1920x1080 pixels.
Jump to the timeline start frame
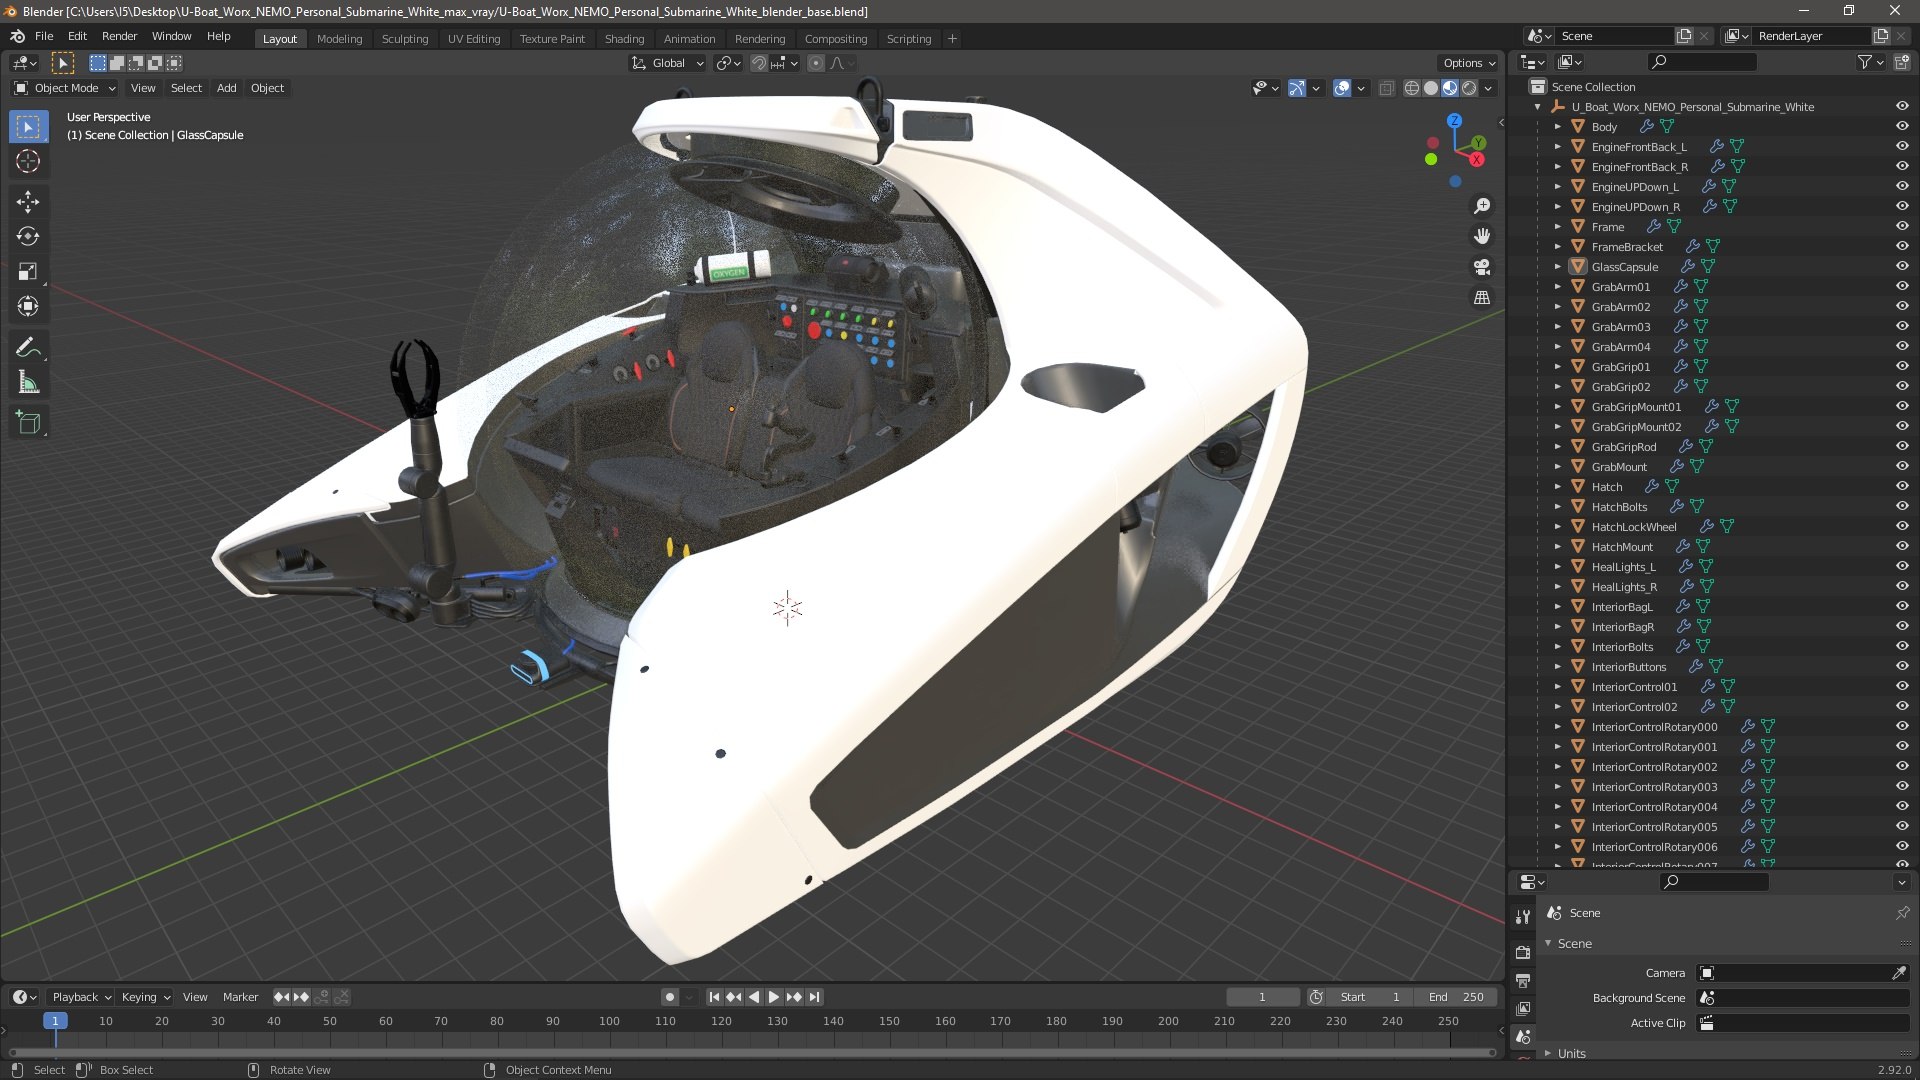tap(714, 997)
